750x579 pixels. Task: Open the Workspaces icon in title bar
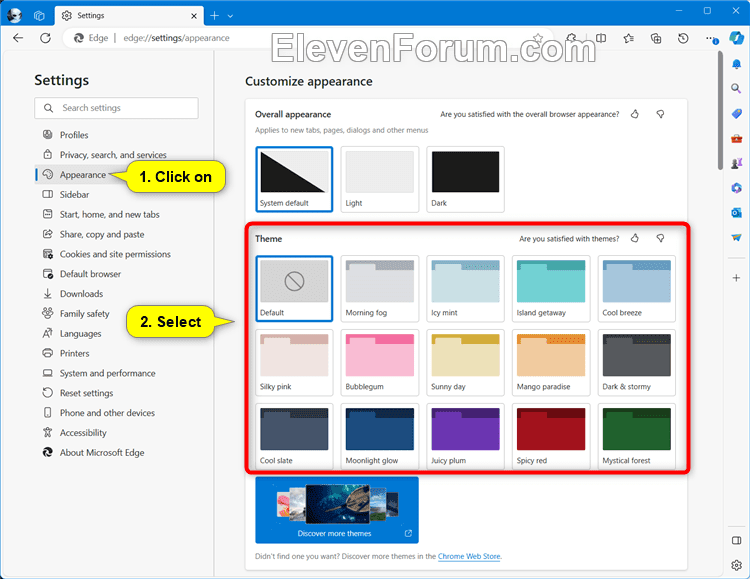pos(39,16)
